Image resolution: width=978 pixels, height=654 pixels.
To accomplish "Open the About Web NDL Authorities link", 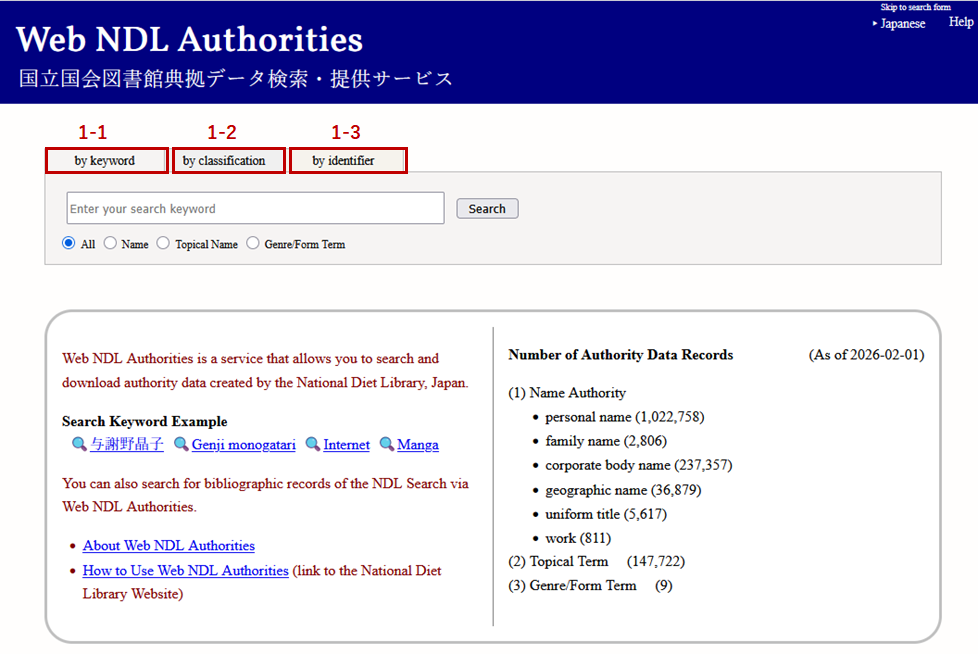I will (168, 546).
